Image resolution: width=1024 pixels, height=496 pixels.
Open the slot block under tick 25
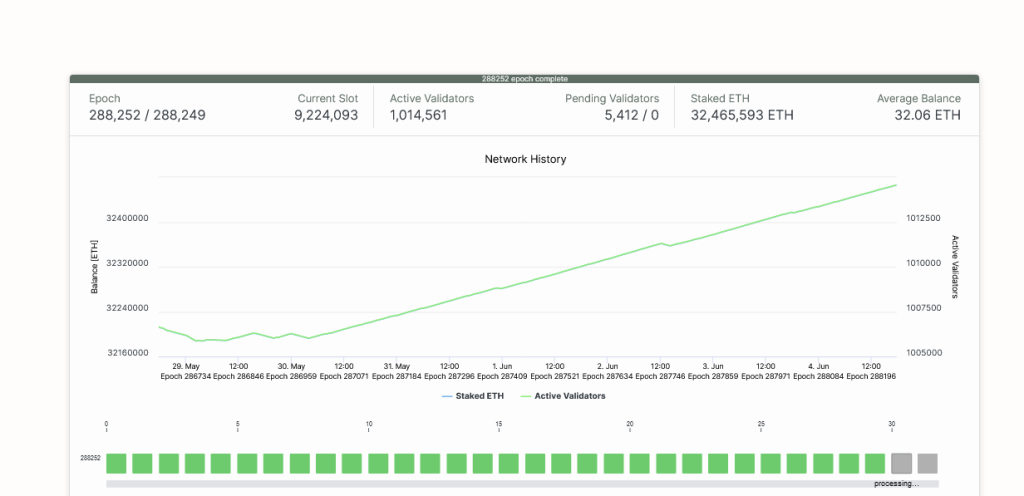pyautogui.click(x=770, y=463)
